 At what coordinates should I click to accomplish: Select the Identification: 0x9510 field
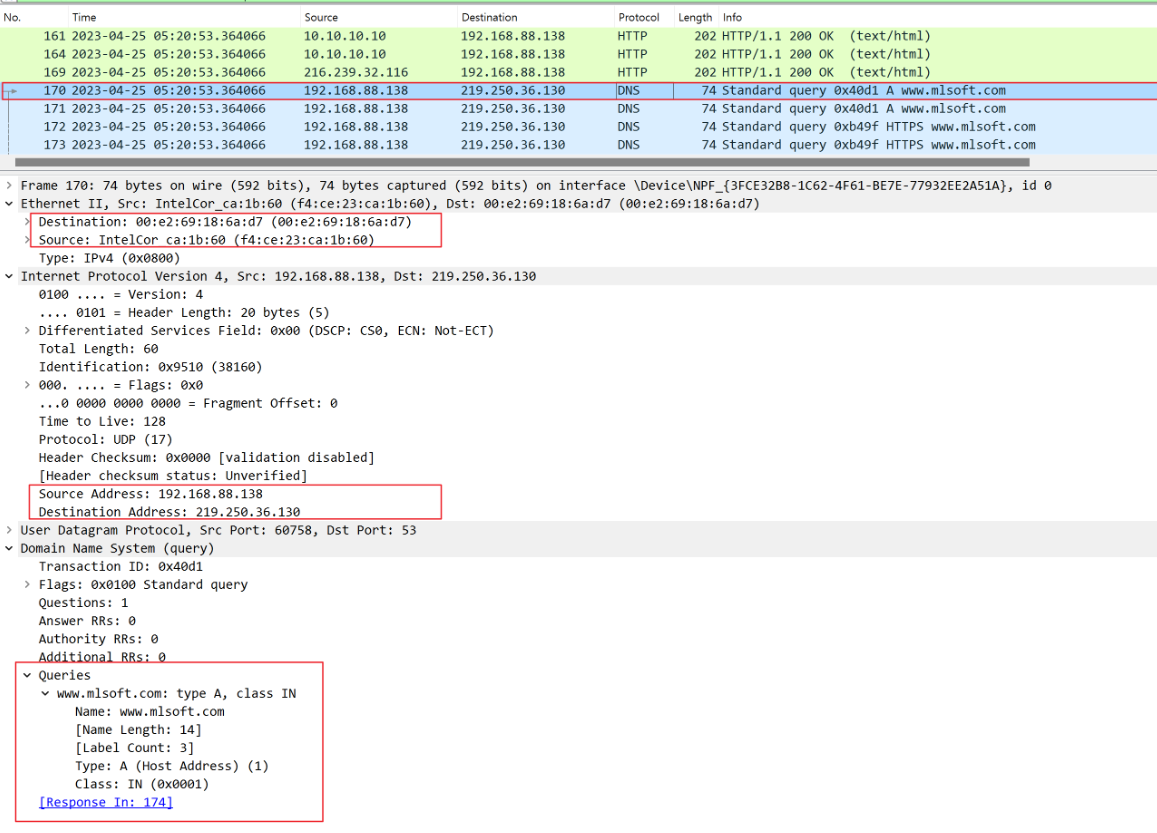(150, 367)
